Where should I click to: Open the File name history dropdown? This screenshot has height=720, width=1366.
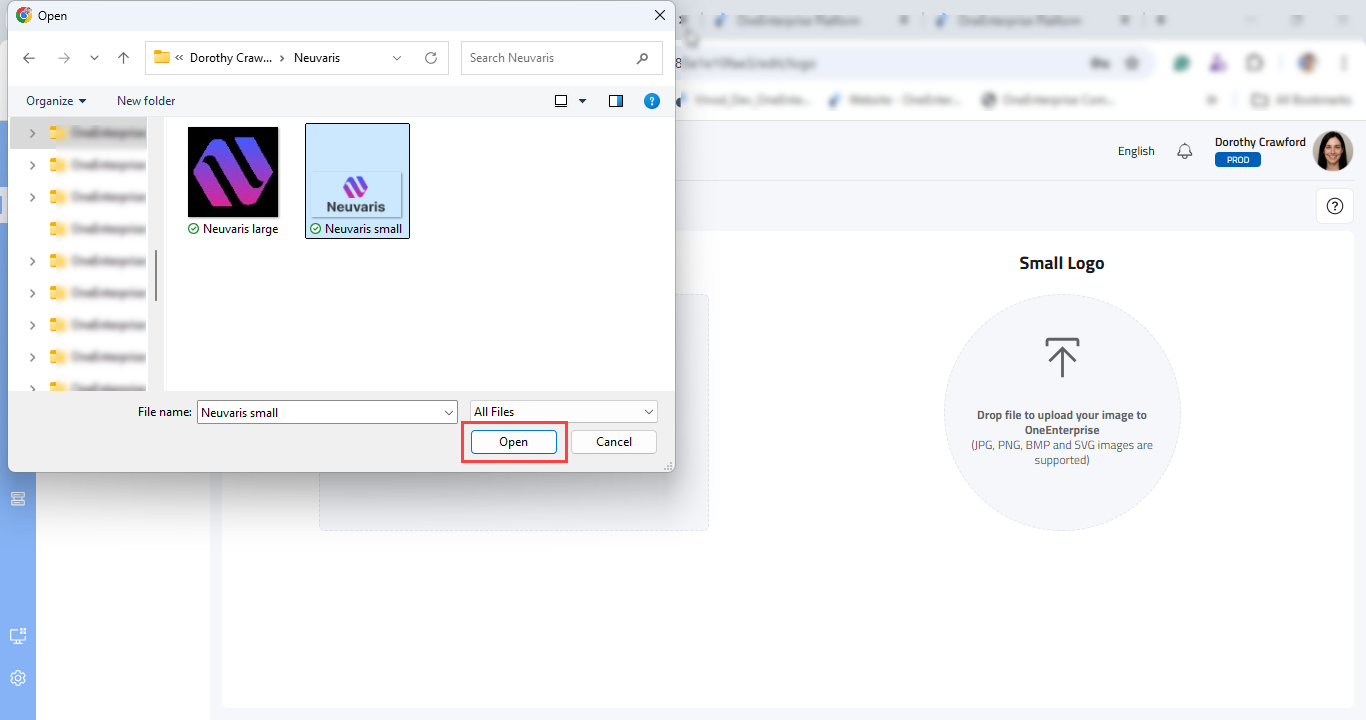(x=448, y=412)
